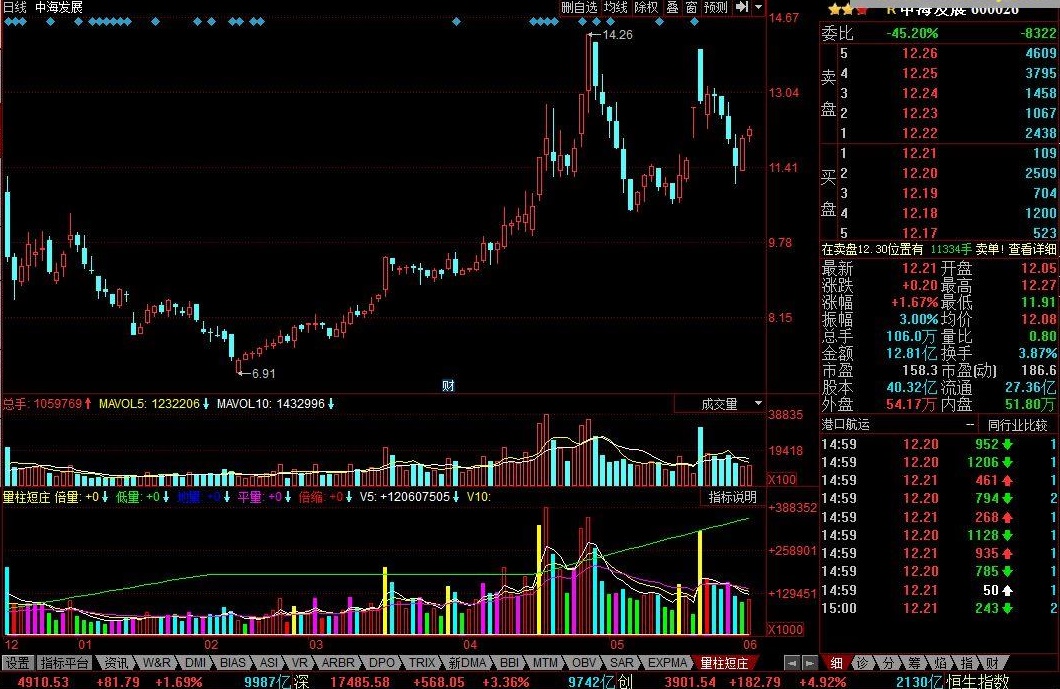This screenshot has height=689, width=1060.
Task: Click the 15:00 trade record row
Action: pyautogui.click(x=939, y=608)
